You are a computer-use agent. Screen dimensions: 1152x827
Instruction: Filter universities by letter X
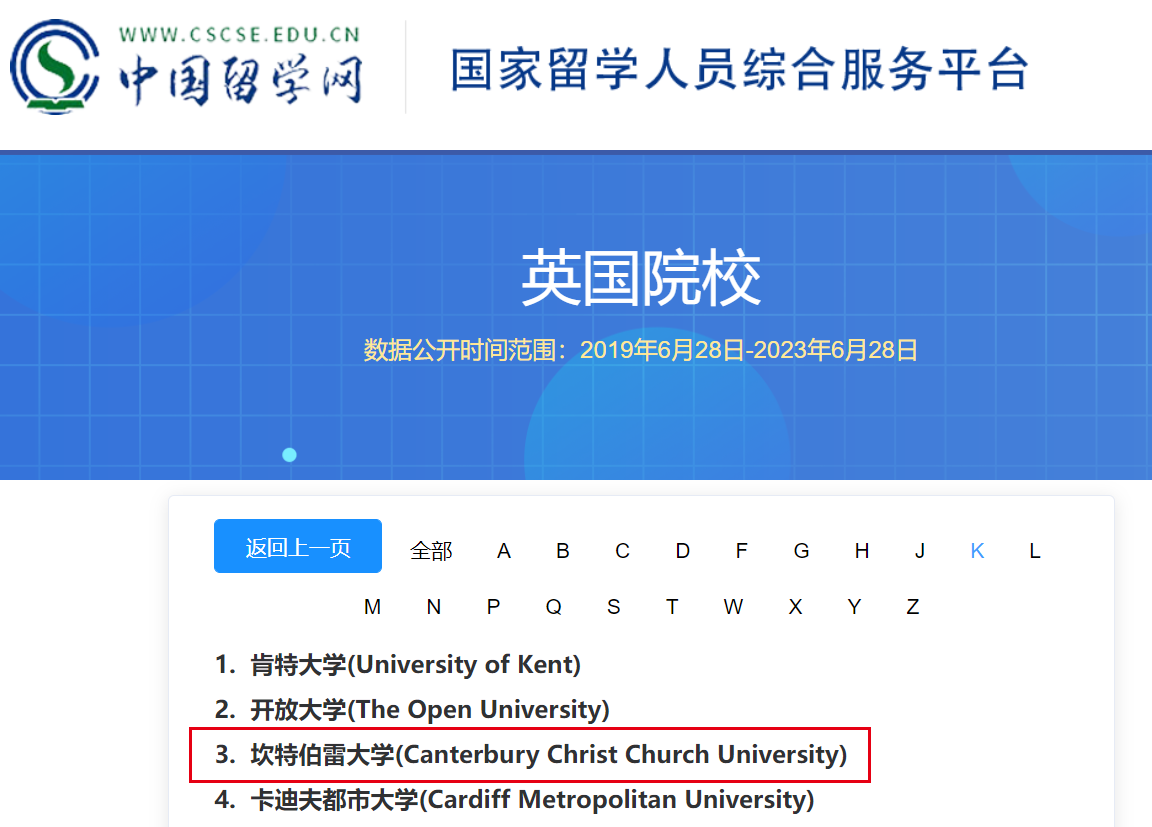point(795,607)
